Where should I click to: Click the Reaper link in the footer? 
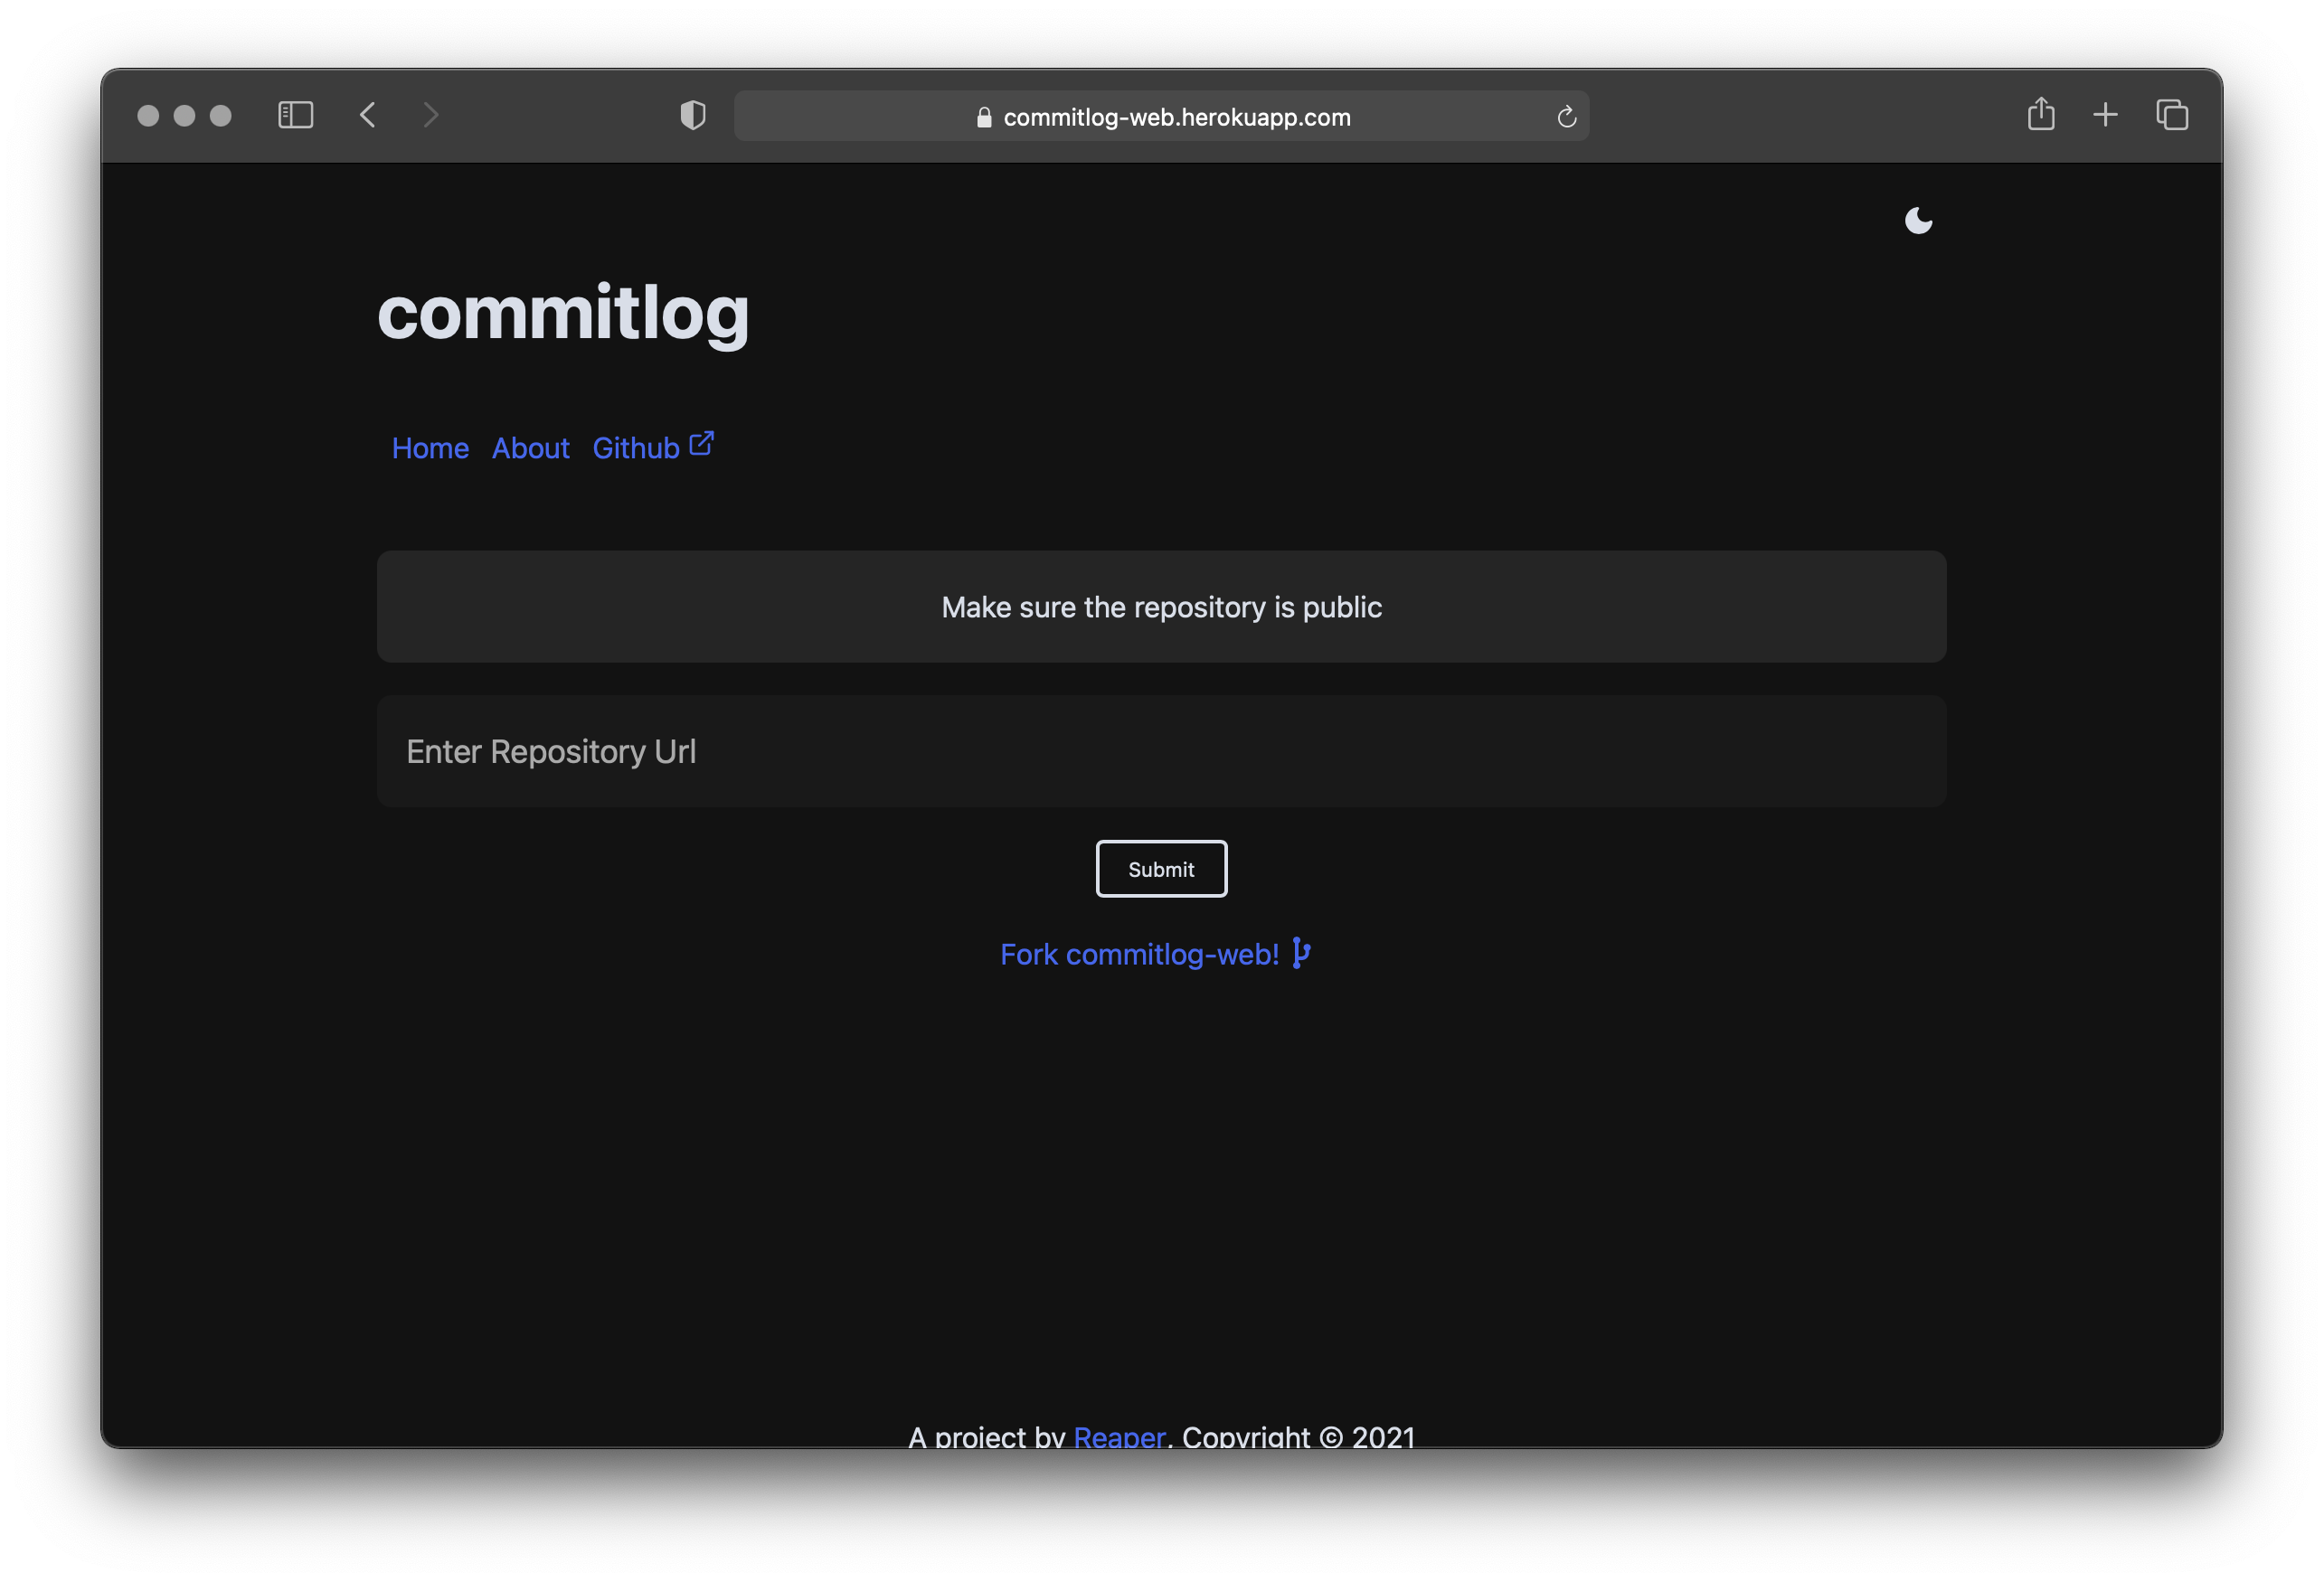point(1119,1438)
